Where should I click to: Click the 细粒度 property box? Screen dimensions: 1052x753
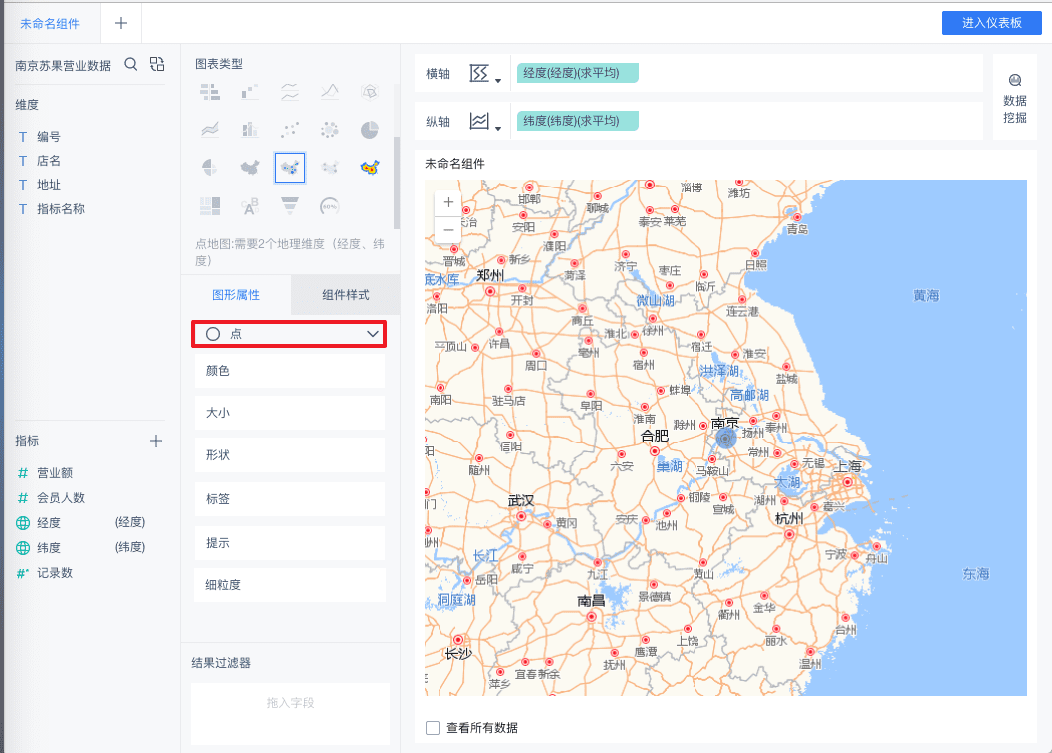pyautogui.click(x=290, y=585)
